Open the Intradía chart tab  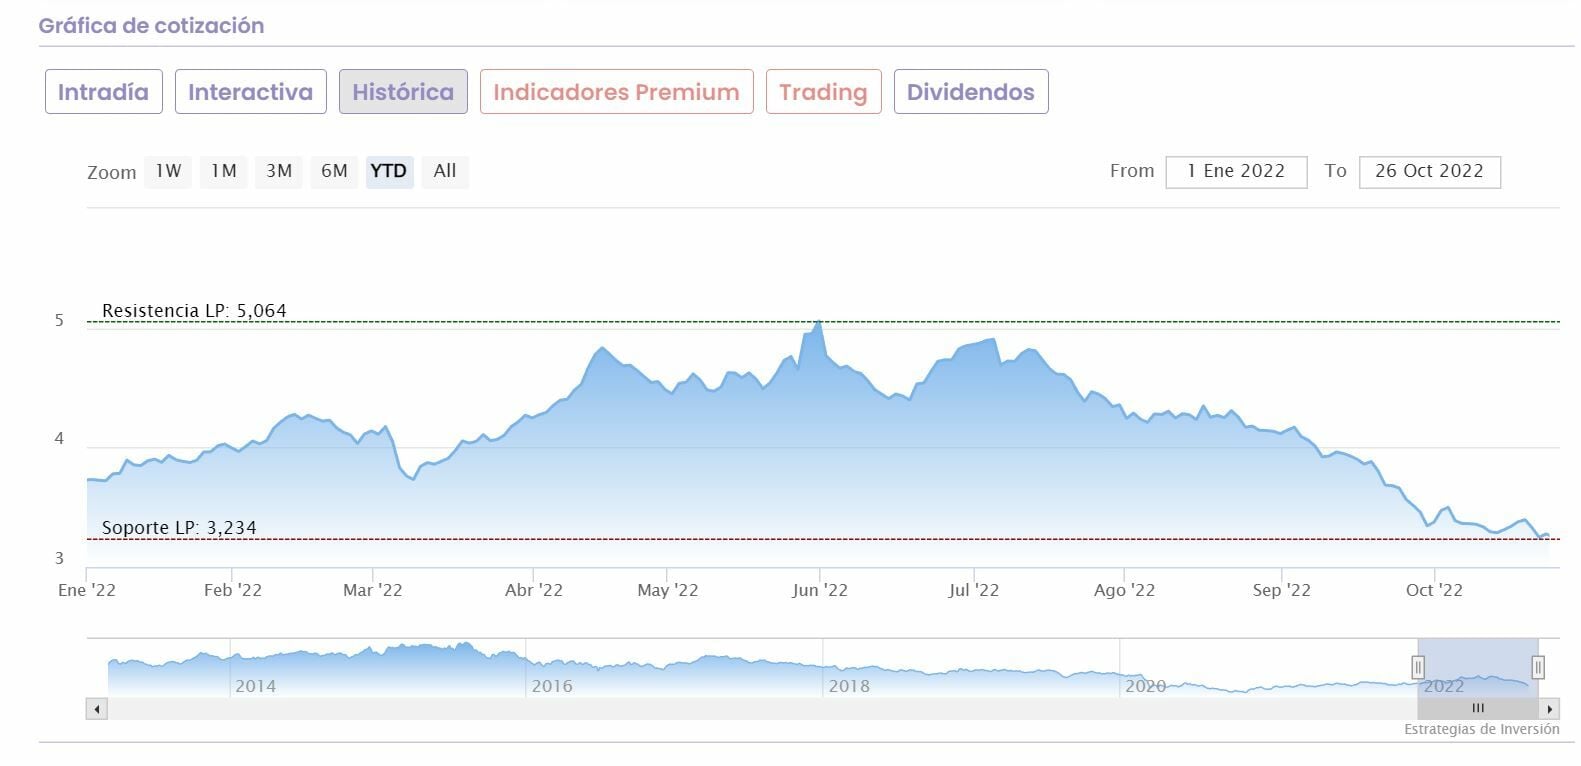tap(103, 92)
